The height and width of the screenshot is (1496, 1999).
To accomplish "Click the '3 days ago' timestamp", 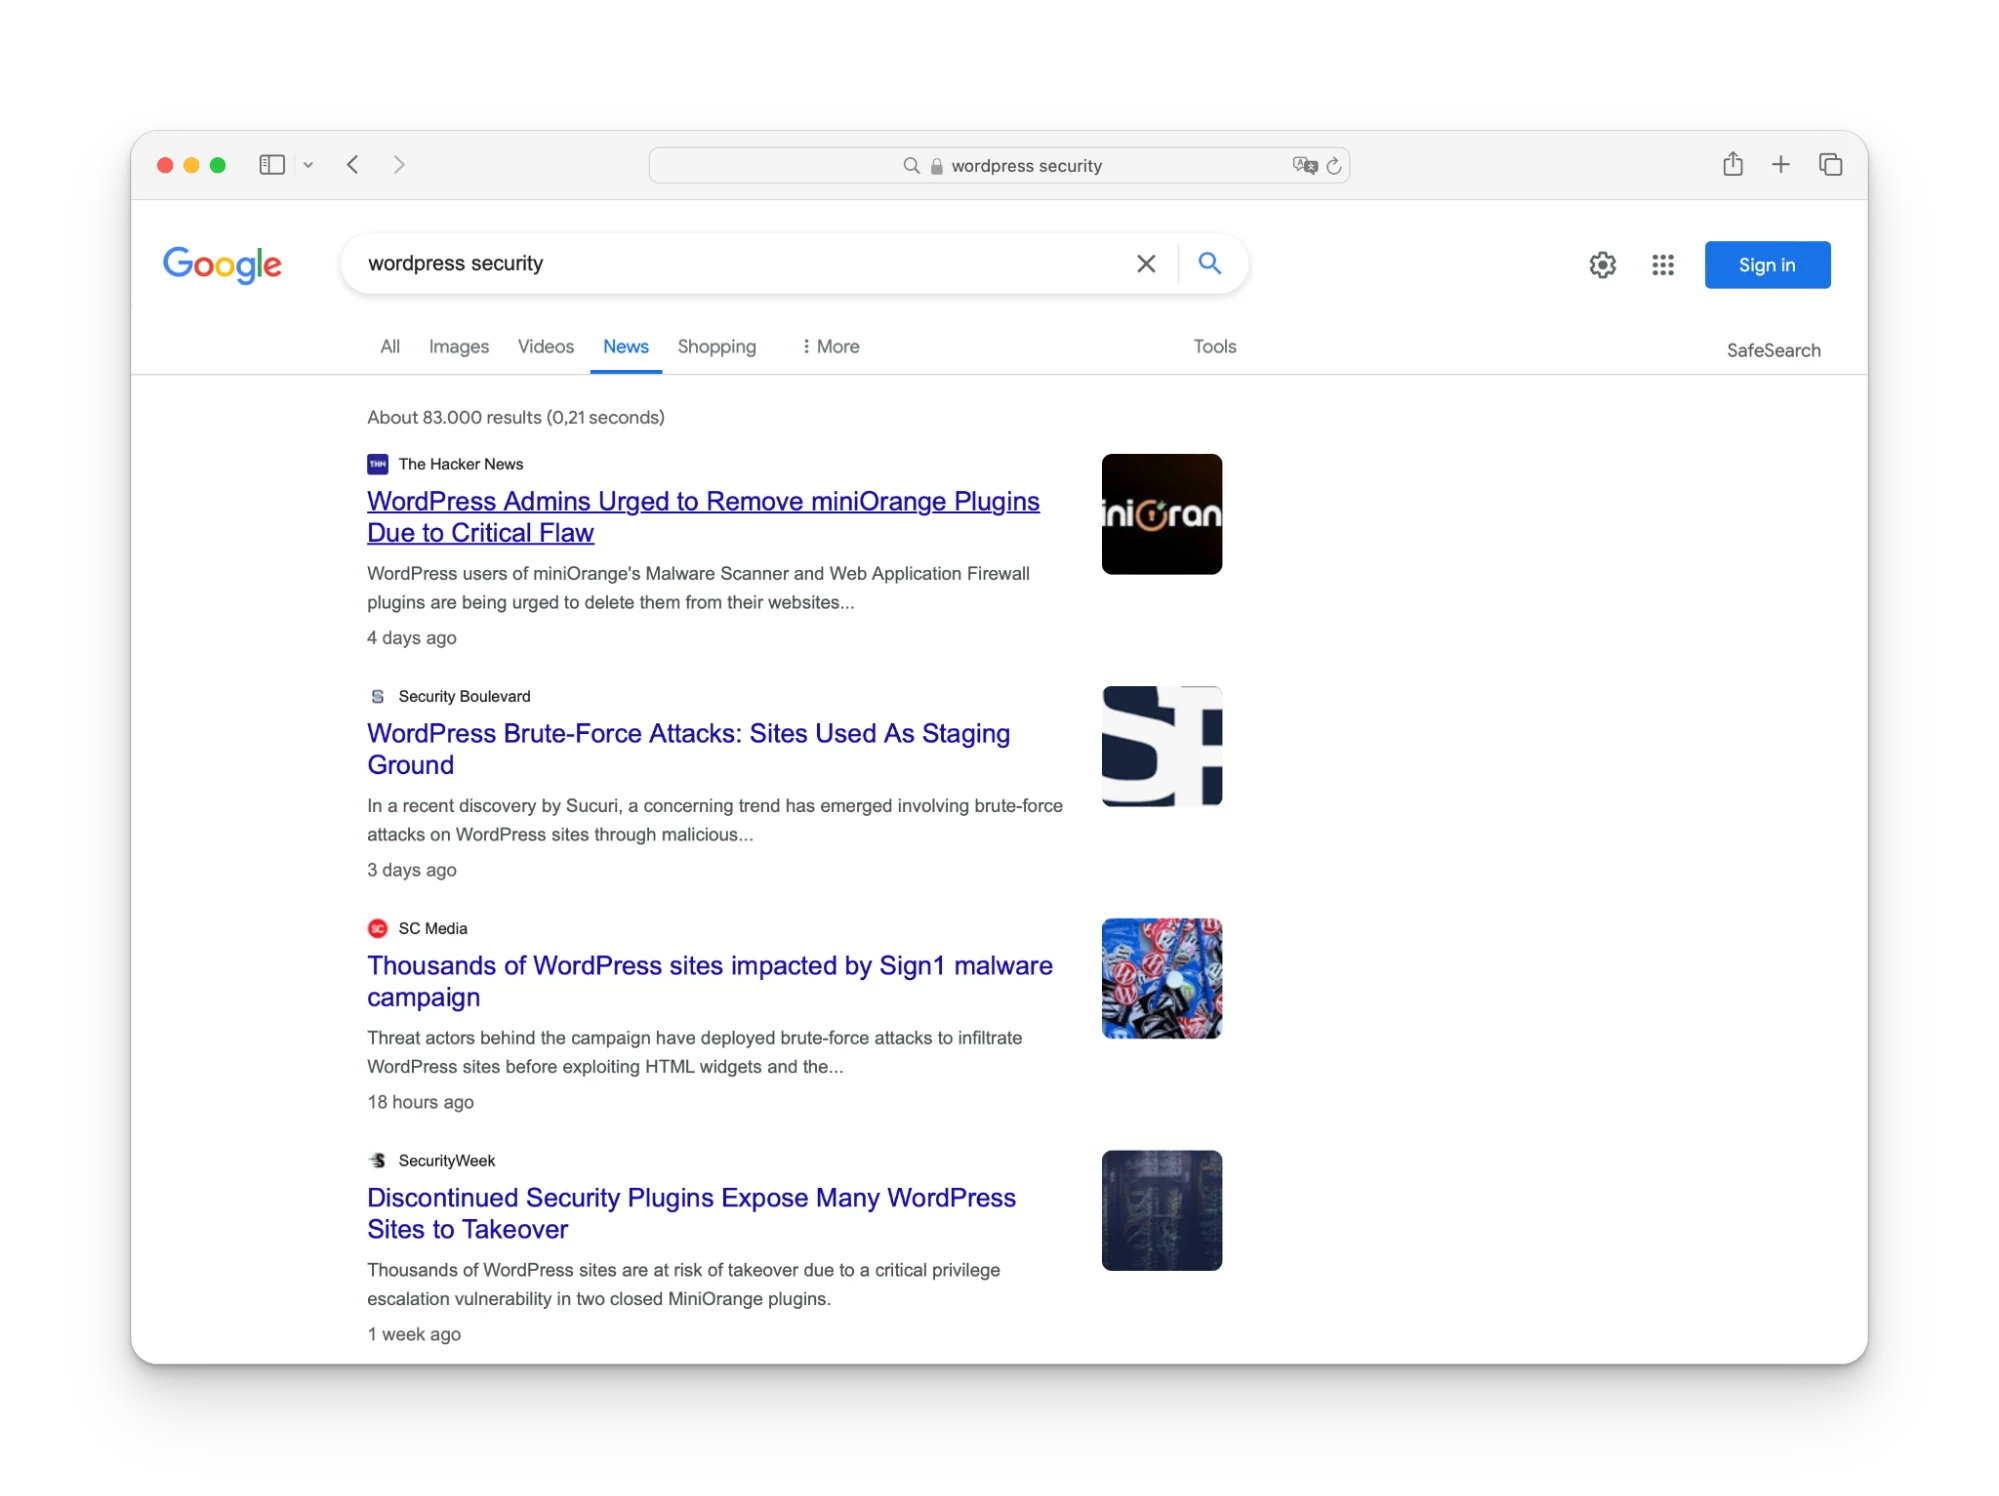I will (x=412, y=870).
